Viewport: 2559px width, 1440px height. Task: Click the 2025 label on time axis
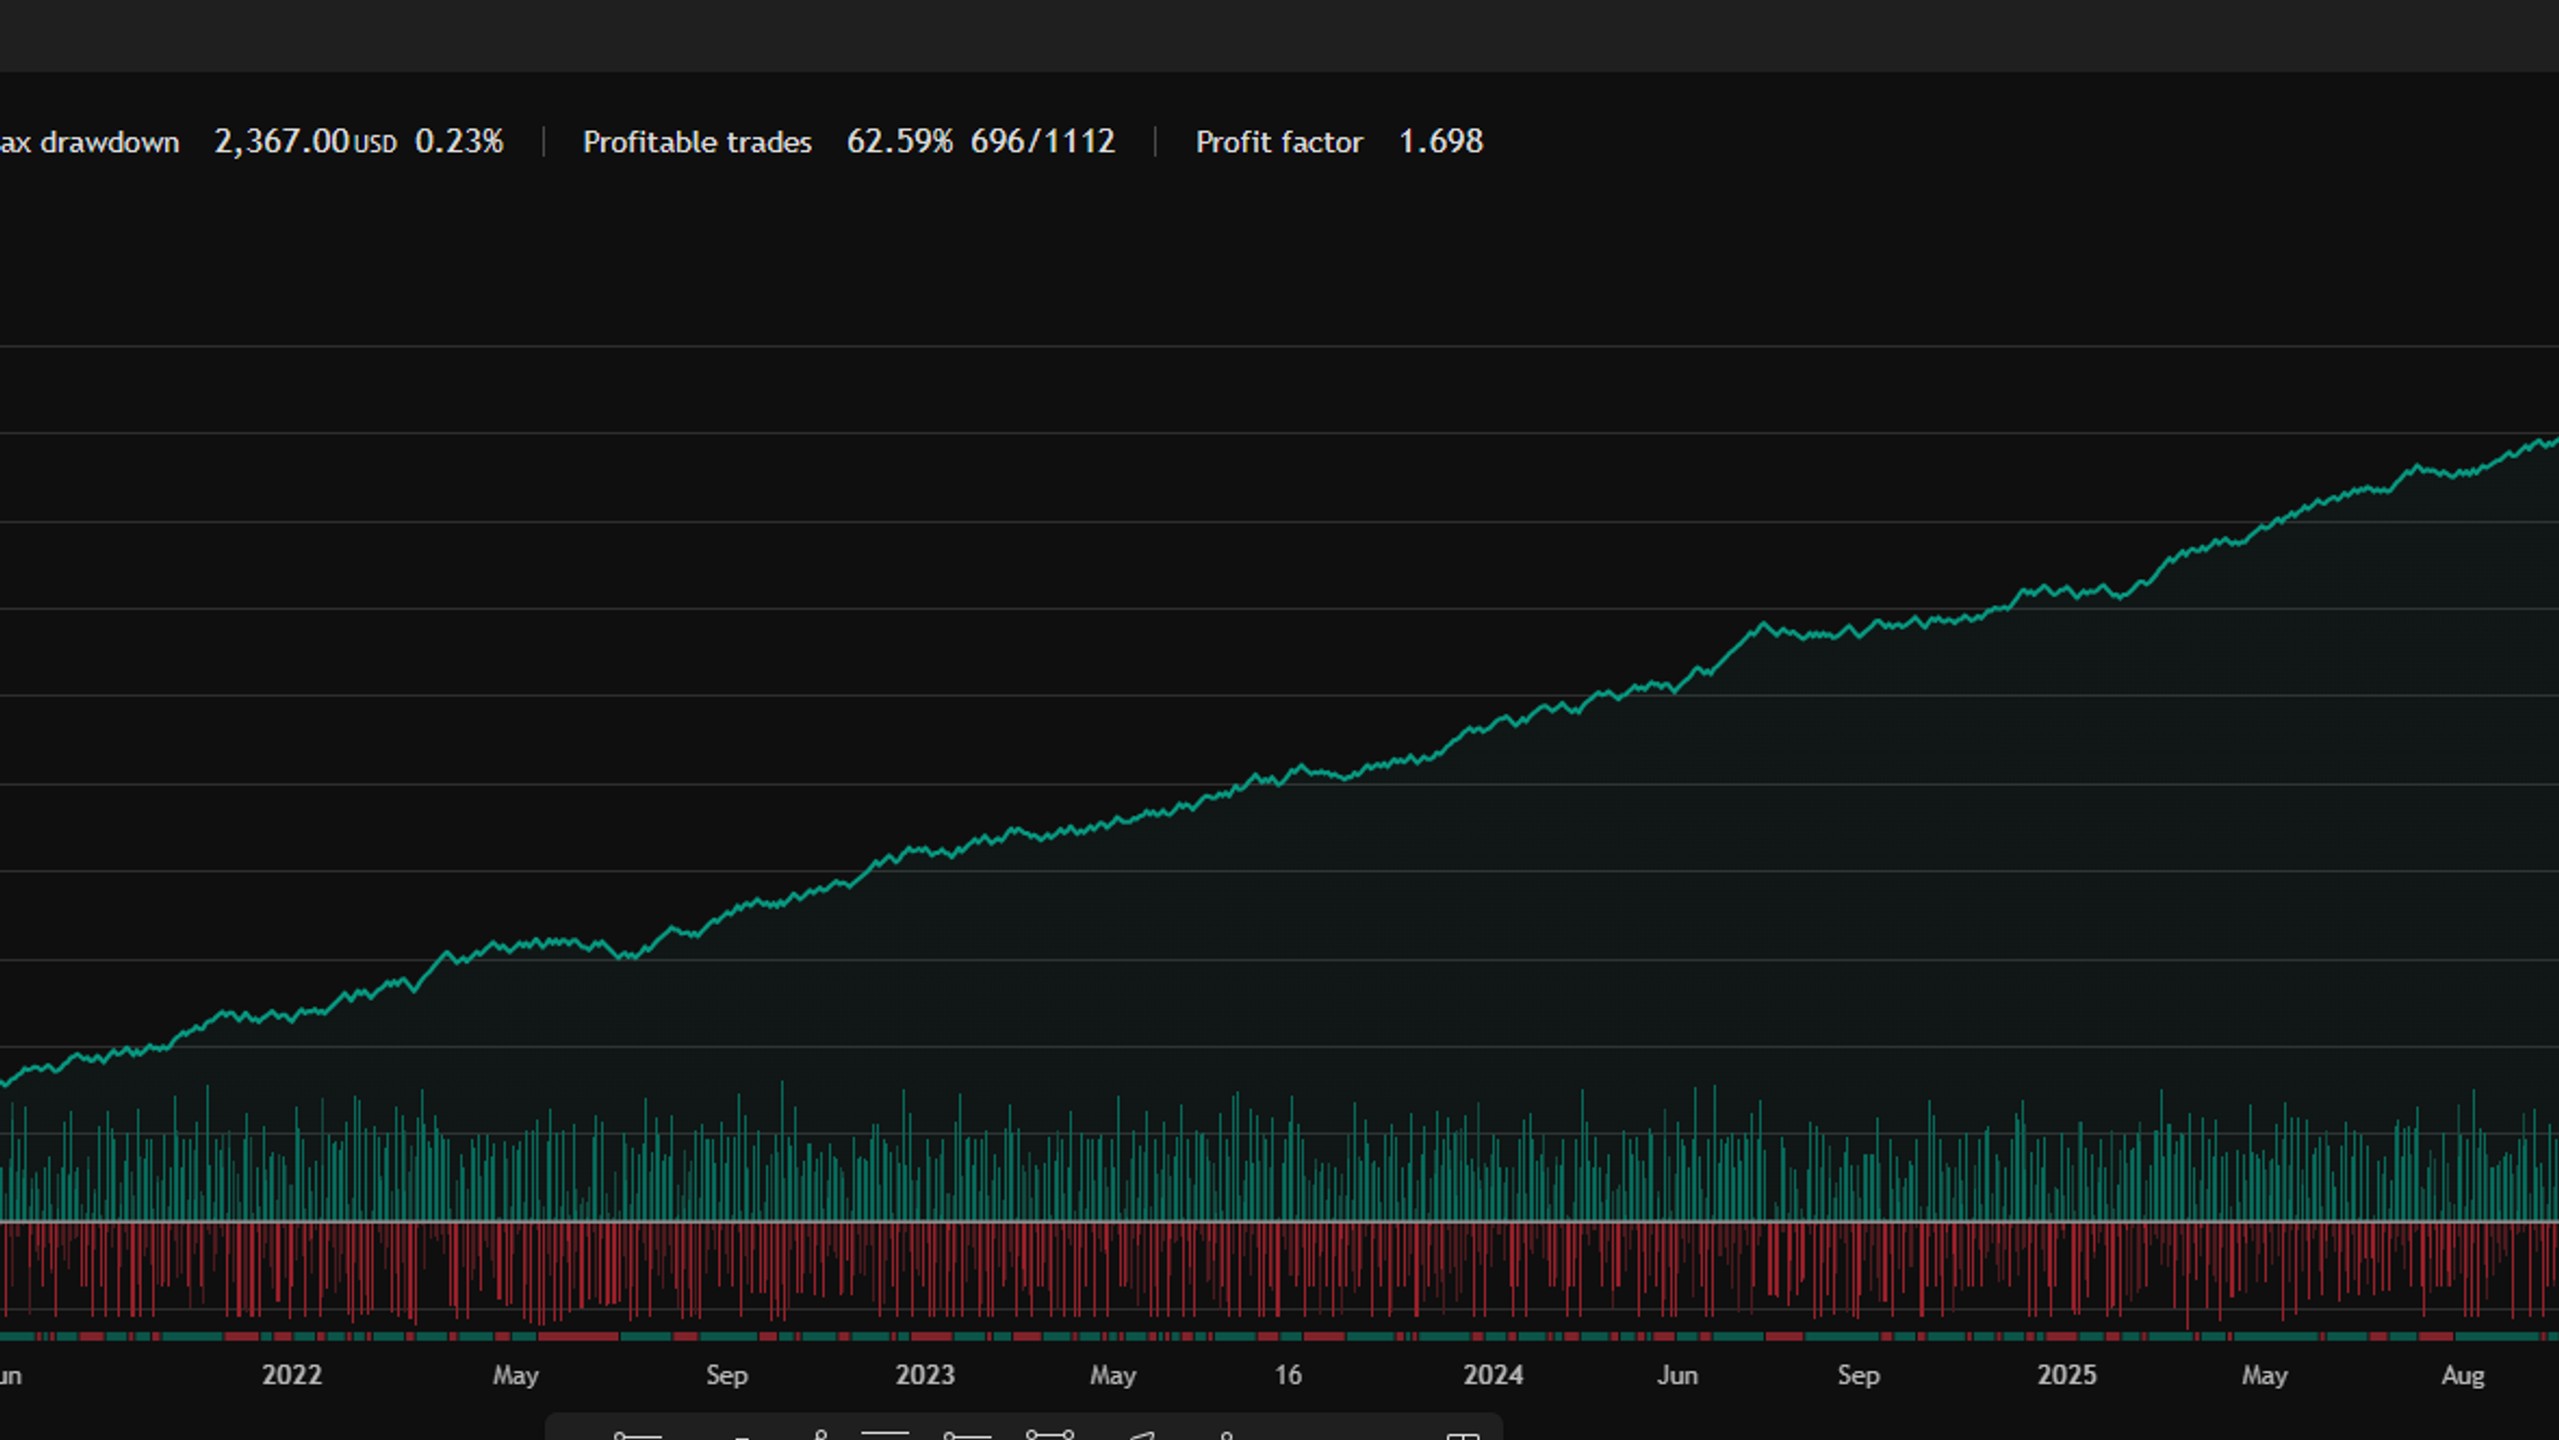pyautogui.click(x=2067, y=1375)
